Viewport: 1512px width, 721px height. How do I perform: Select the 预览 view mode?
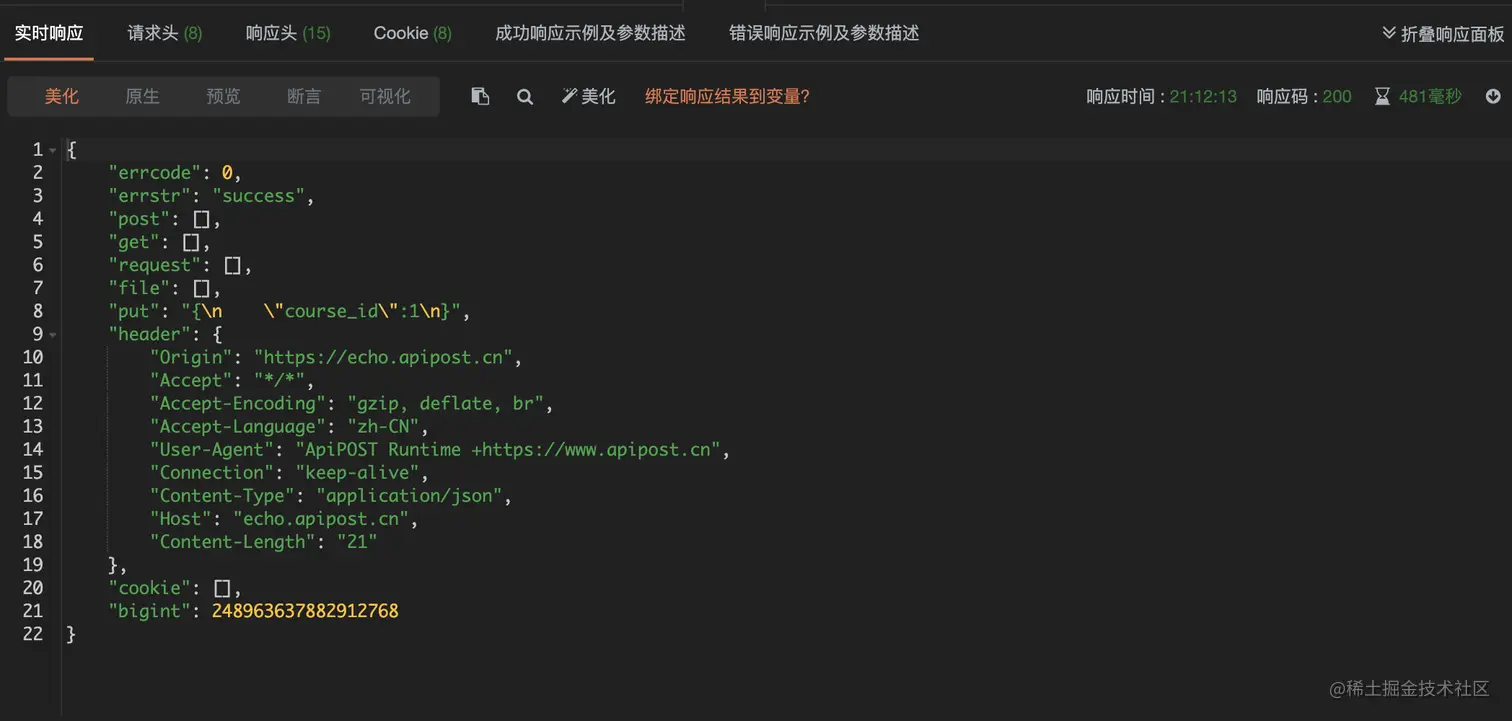223,96
